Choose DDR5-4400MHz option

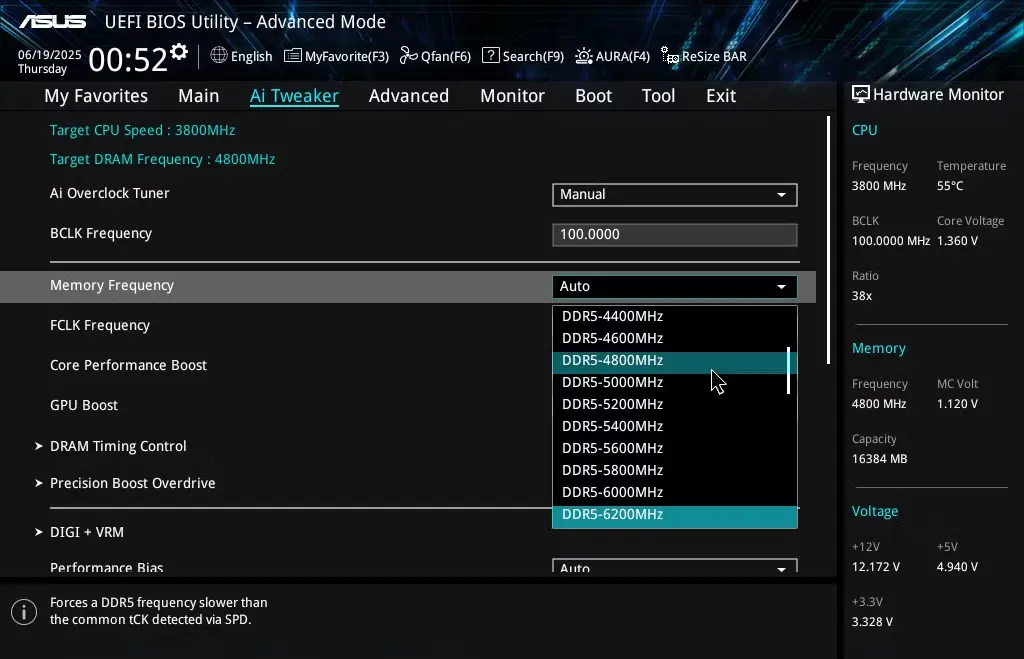point(675,316)
